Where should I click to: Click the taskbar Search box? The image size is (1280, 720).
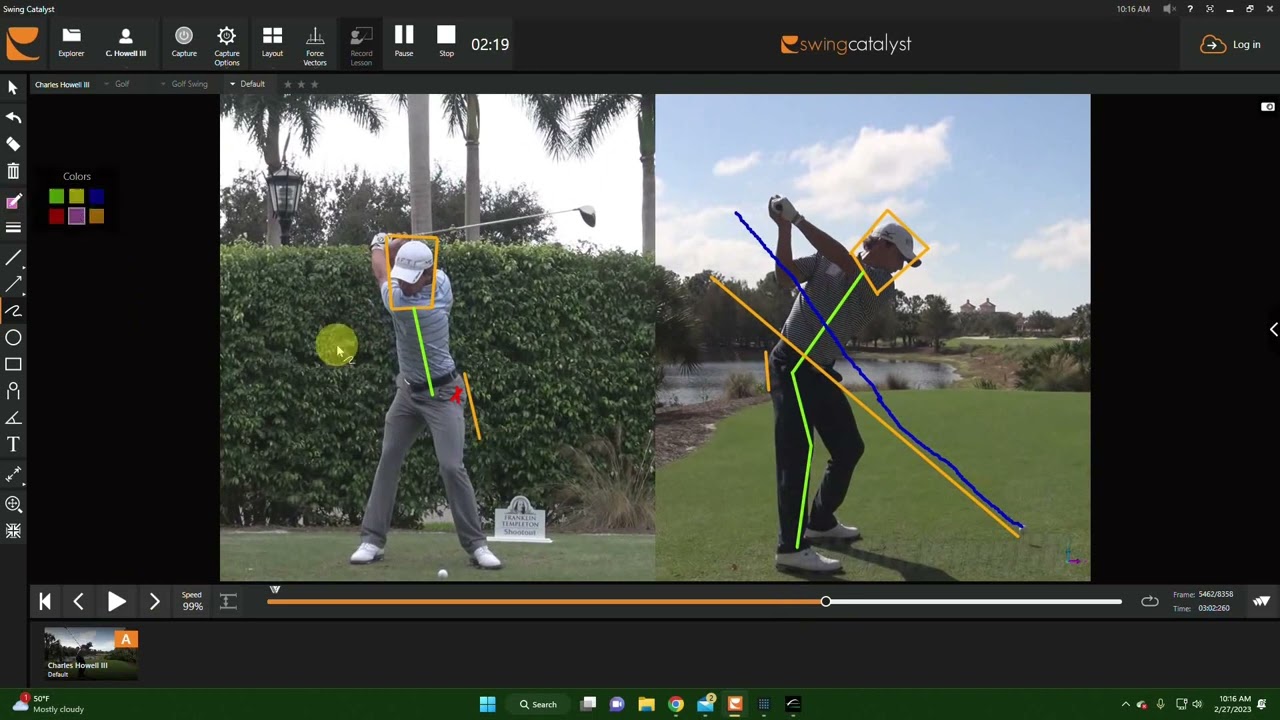(538, 704)
